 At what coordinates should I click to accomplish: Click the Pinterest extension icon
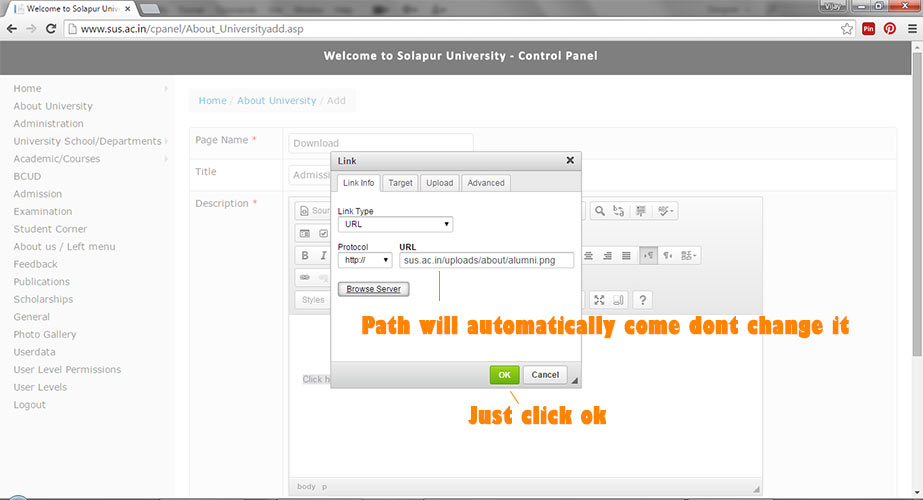pyautogui.click(x=890, y=29)
